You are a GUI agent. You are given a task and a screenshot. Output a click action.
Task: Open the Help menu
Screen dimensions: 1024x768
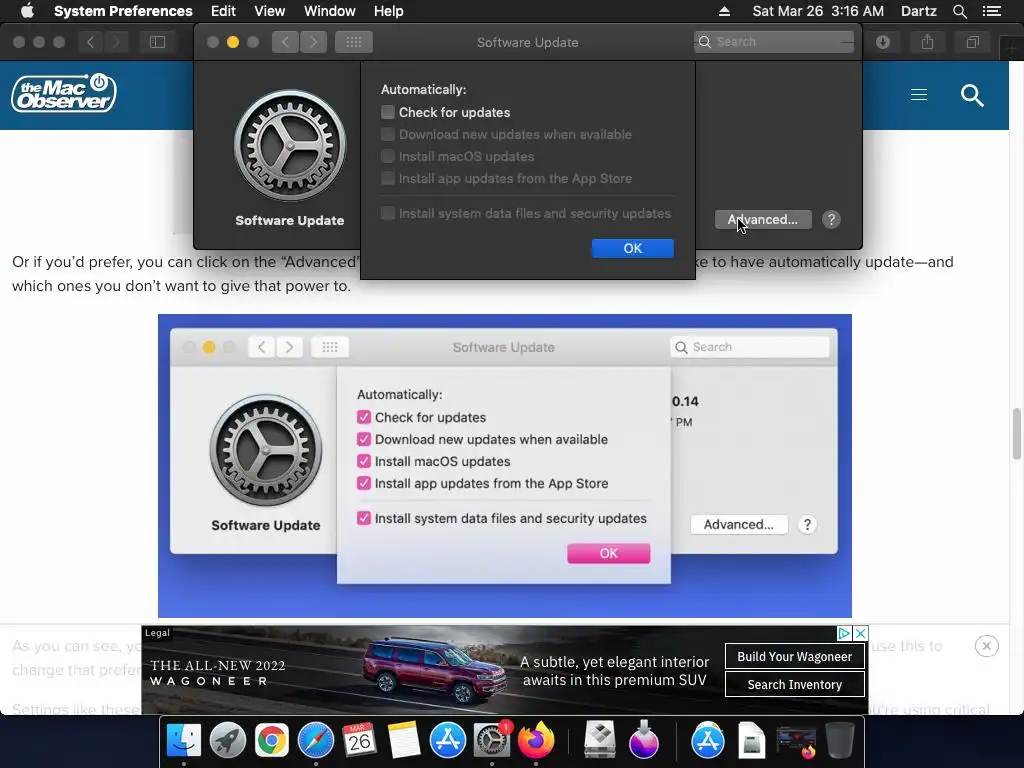coord(388,11)
